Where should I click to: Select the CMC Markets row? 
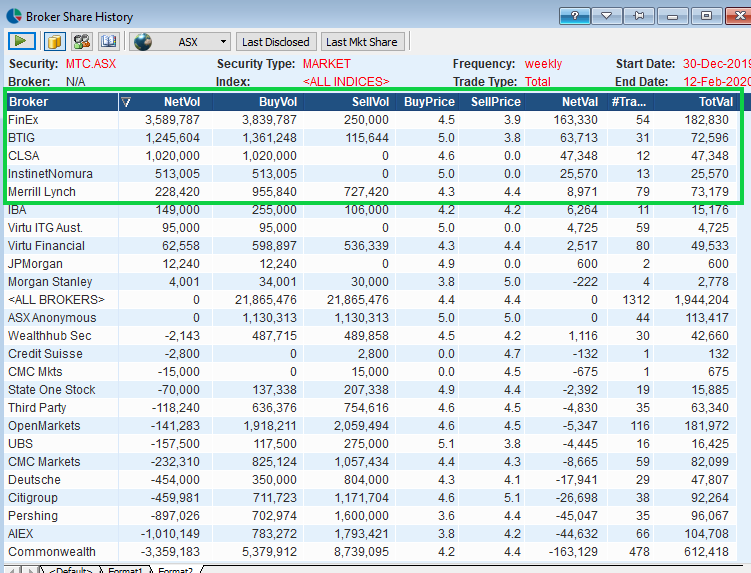pyautogui.click(x=372, y=462)
